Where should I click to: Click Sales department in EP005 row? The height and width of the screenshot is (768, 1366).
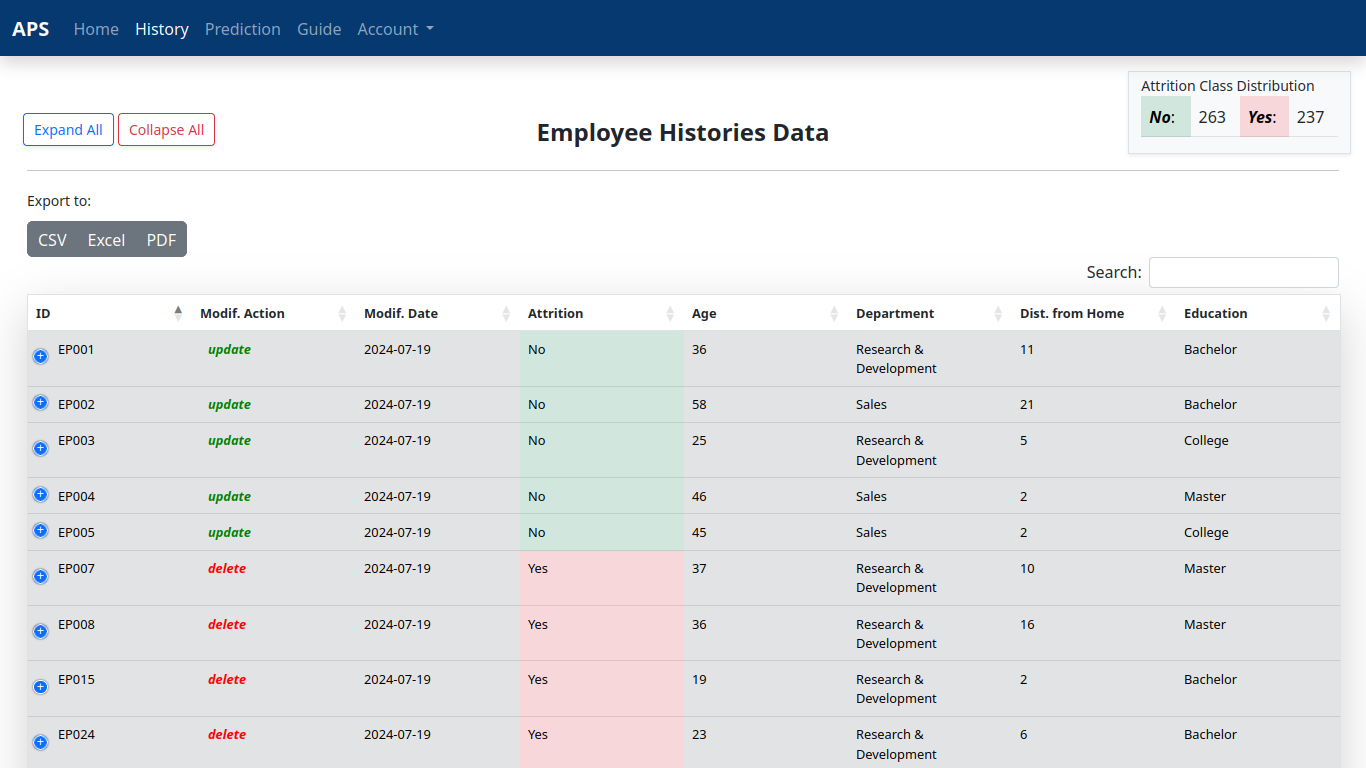click(x=871, y=533)
